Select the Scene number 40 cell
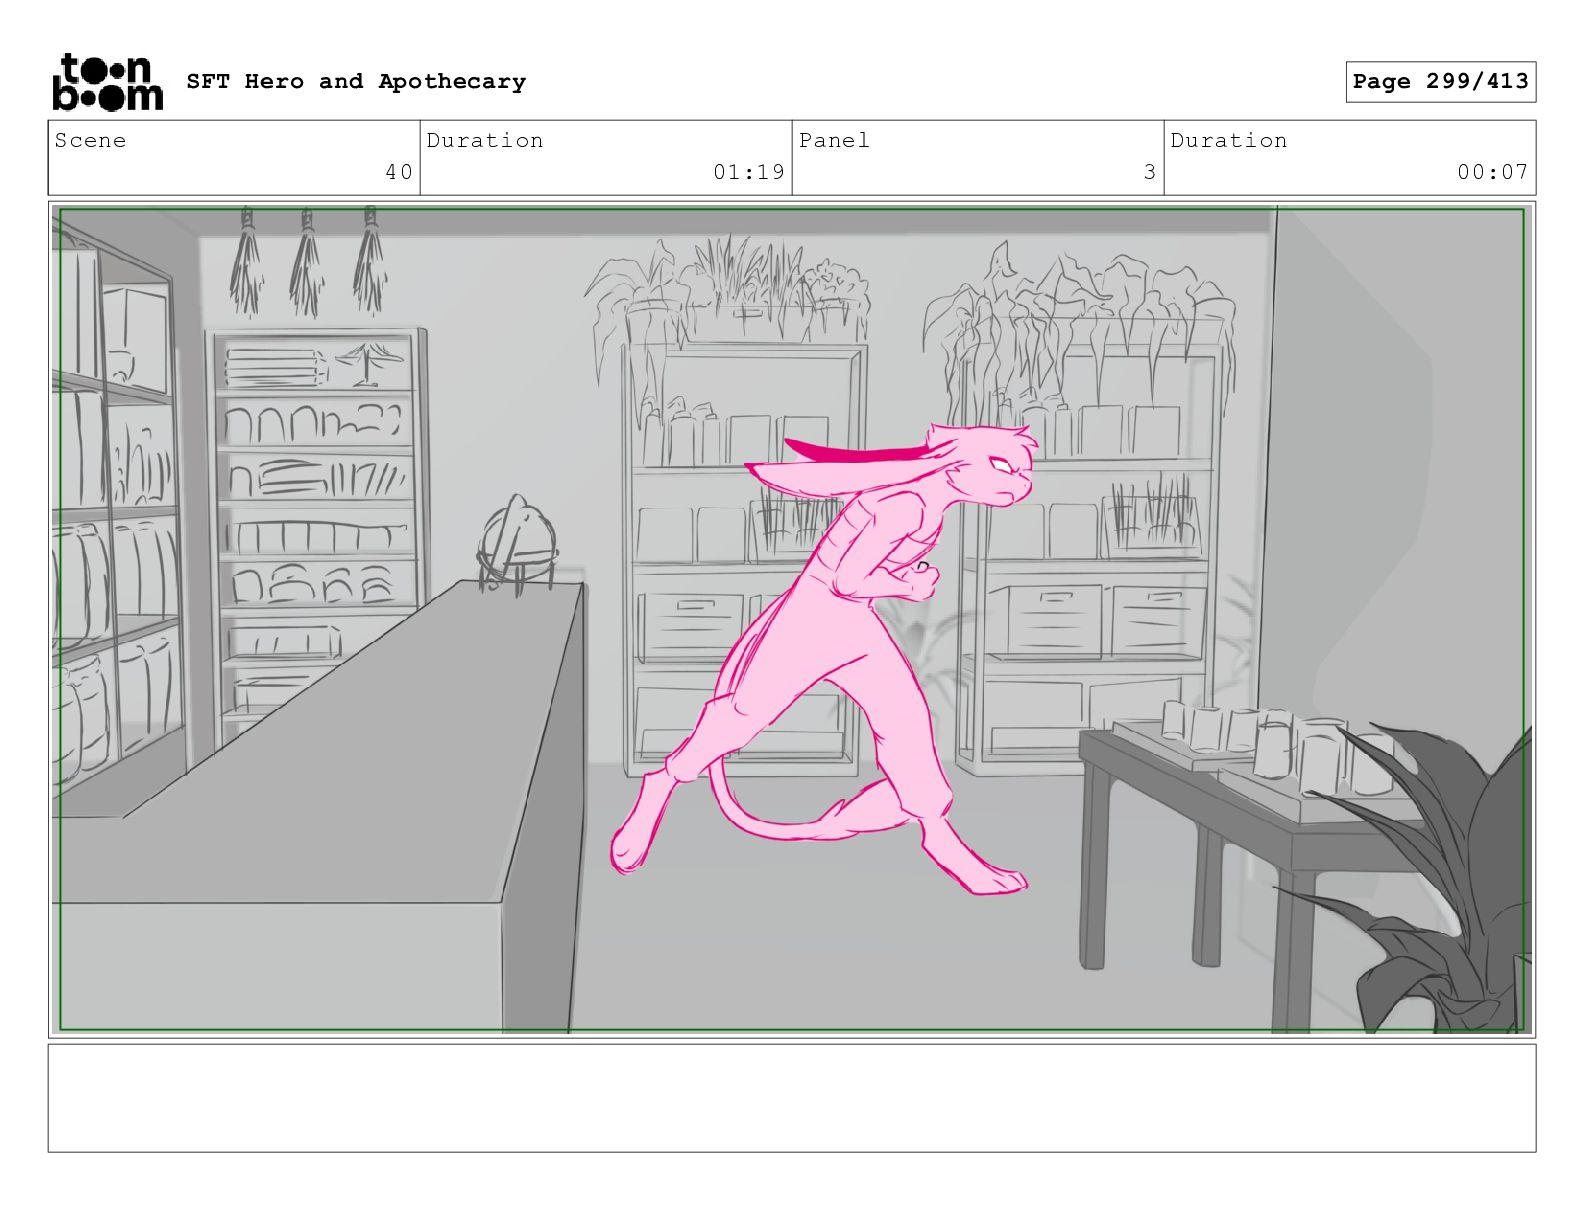The width and height of the screenshot is (1584, 1224). [x=234, y=158]
